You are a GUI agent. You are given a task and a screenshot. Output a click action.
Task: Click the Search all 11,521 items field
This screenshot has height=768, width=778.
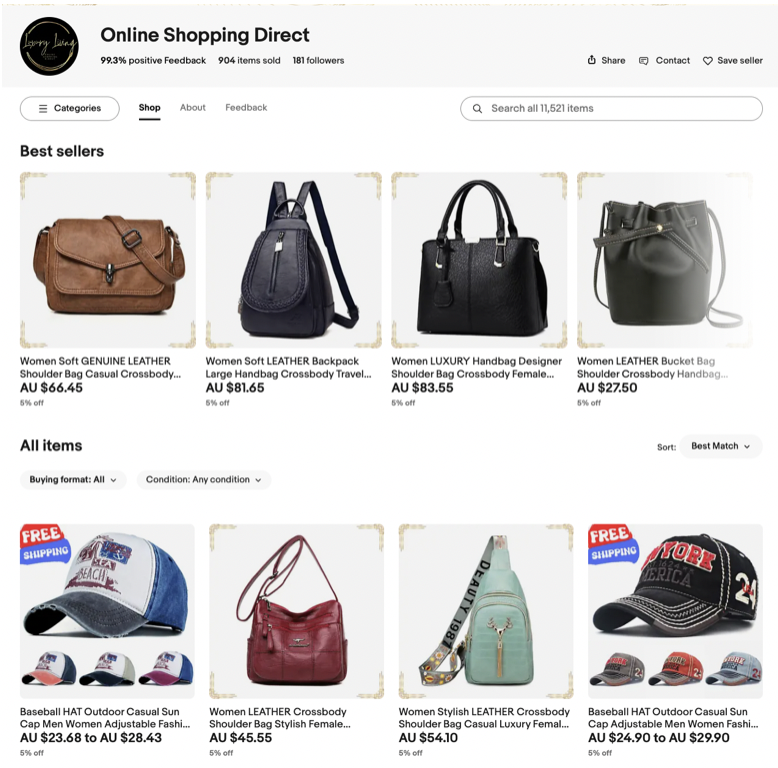(611, 109)
